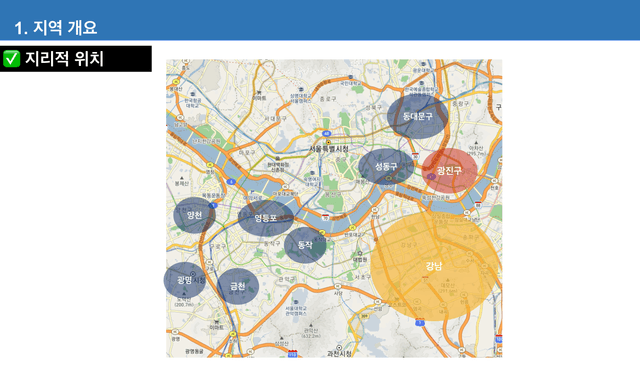Click the 서대문구 district label

[276, 118]
